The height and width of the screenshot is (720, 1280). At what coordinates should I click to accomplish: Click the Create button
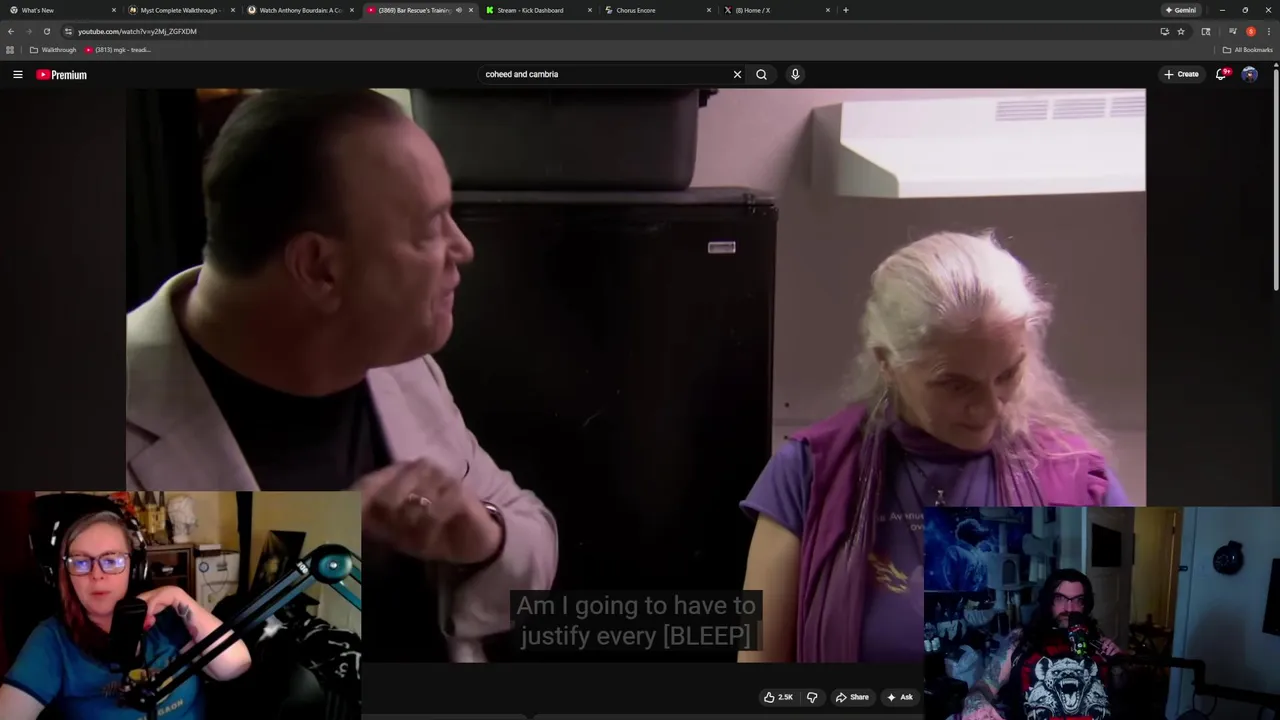coord(1181,74)
